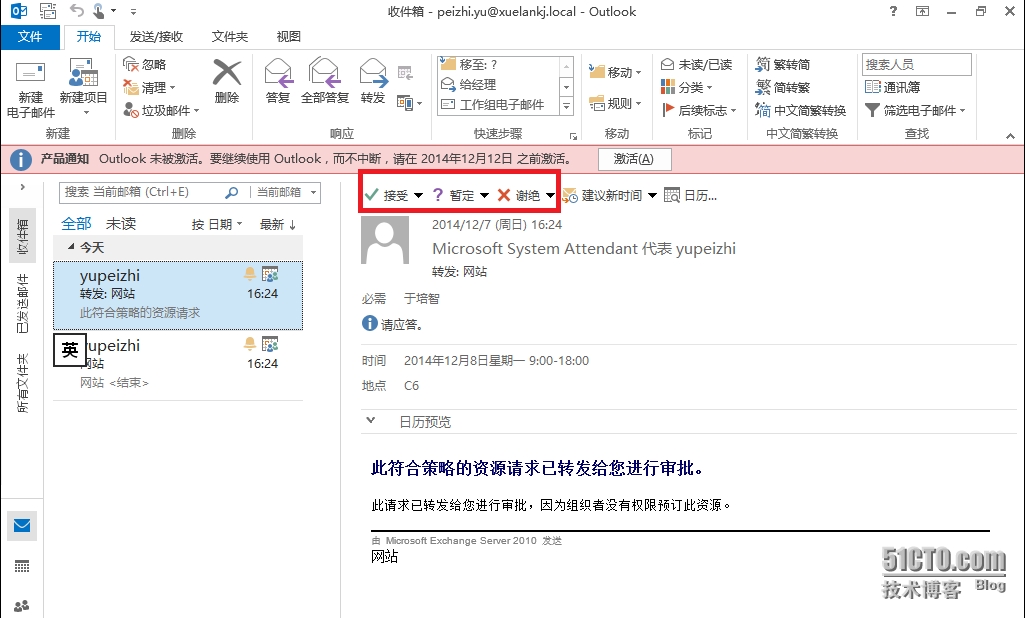The image size is (1025, 618).
Task: Open the Propose New Time dropdown arrow
Action: coord(652,195)
